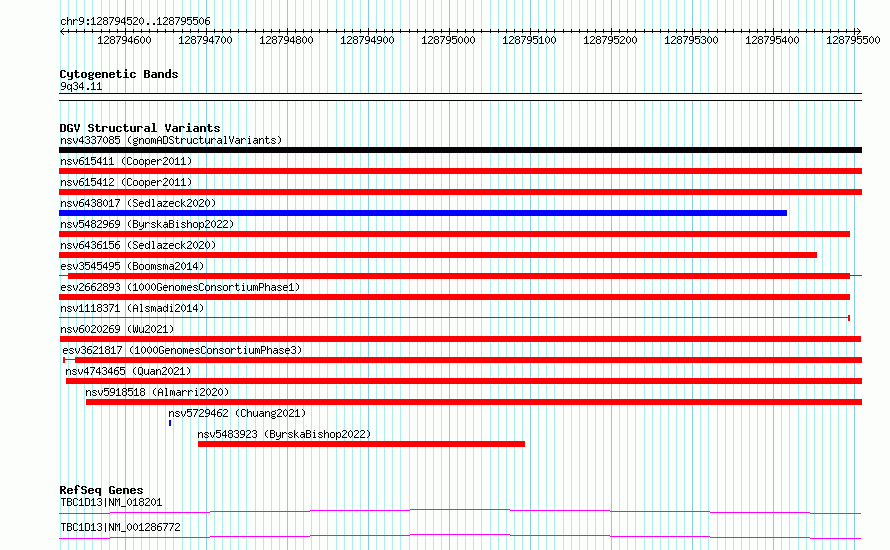Screen dimensions: 890x550
Task: Click the red bar under nsv5482969
Action: 454,234
